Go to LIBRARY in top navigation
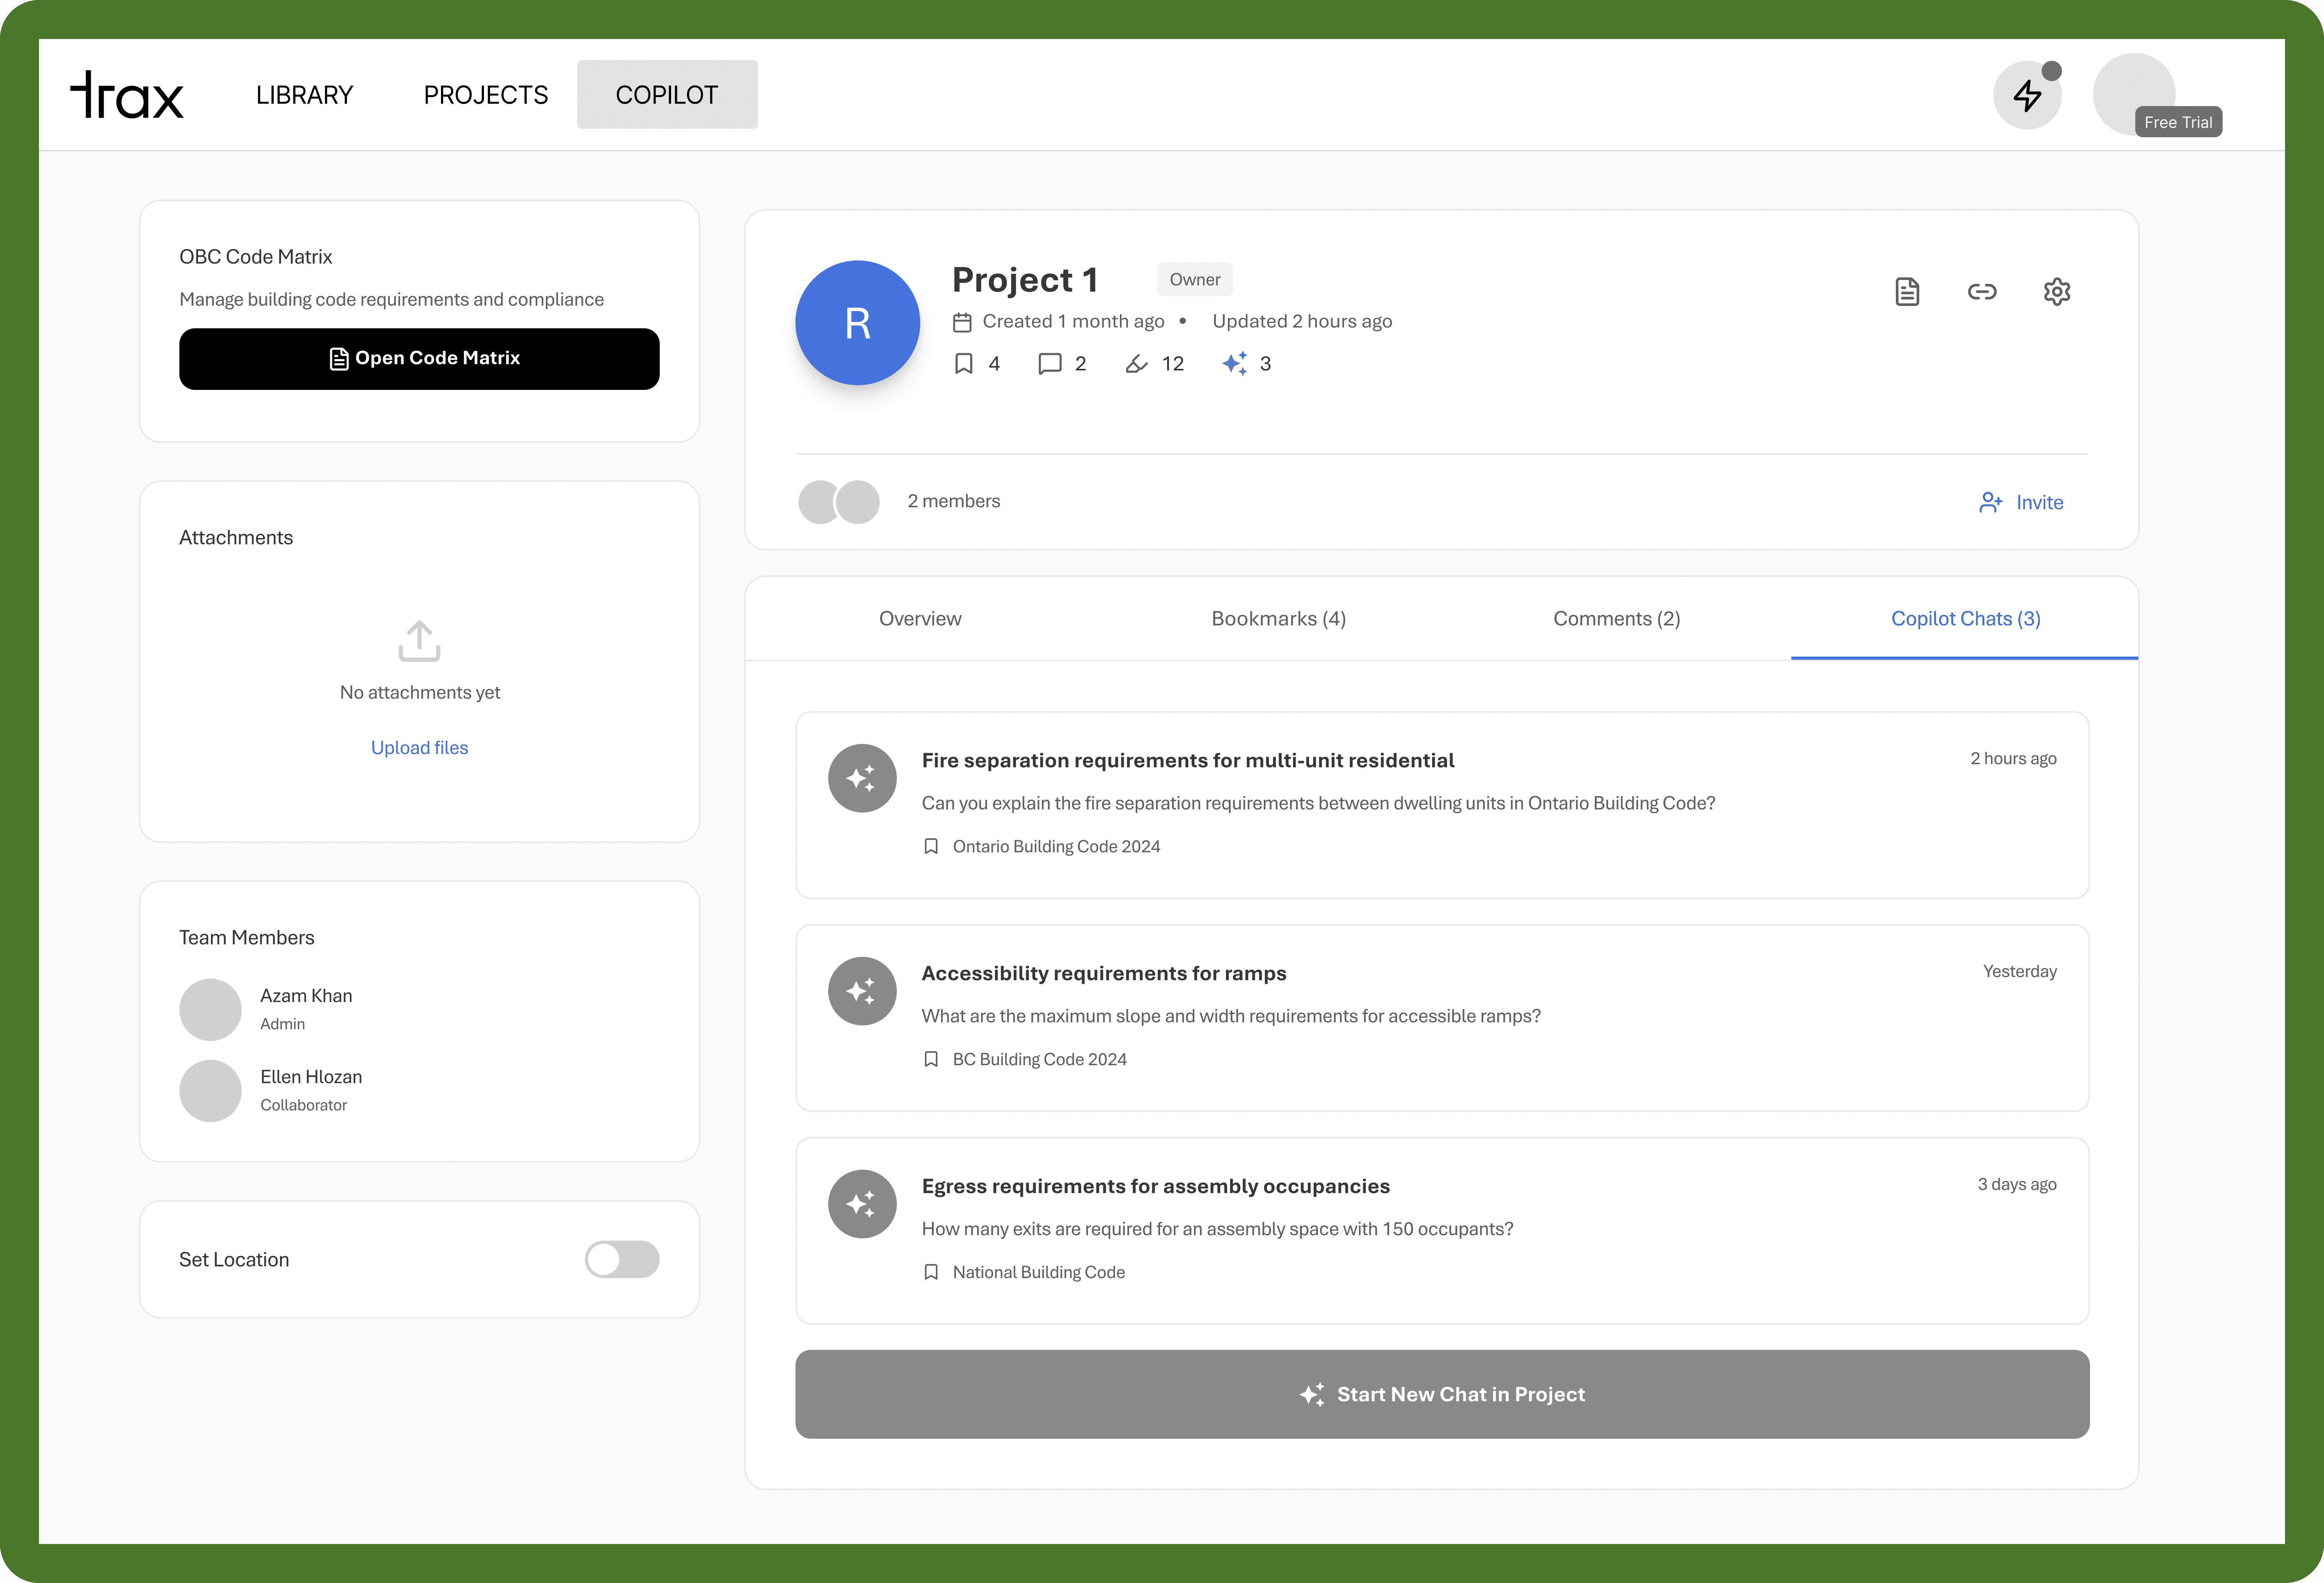This screenshot has height=1583, width=2324. point(304,95)
